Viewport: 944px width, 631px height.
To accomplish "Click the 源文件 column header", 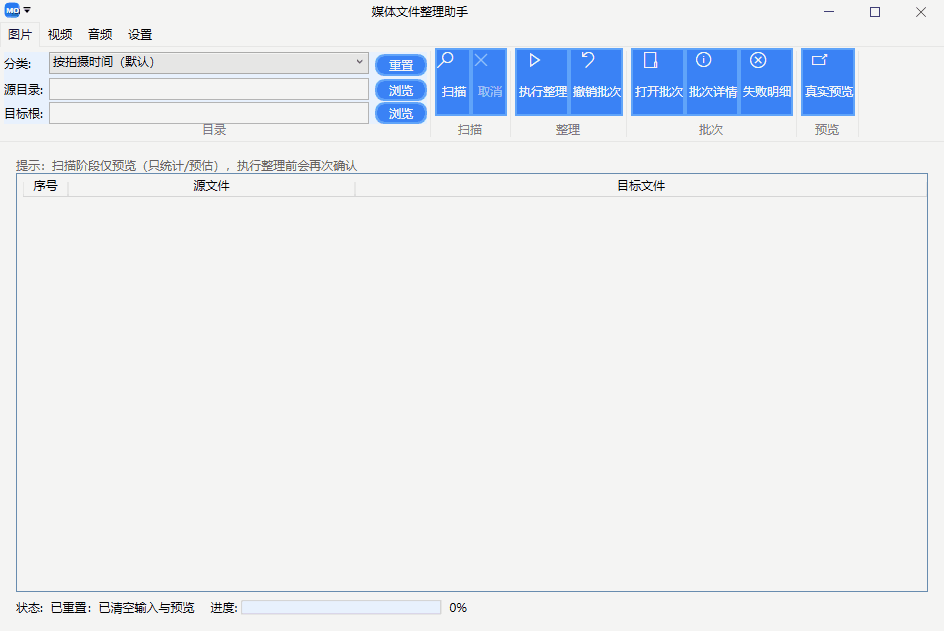I will pos(211,186).
